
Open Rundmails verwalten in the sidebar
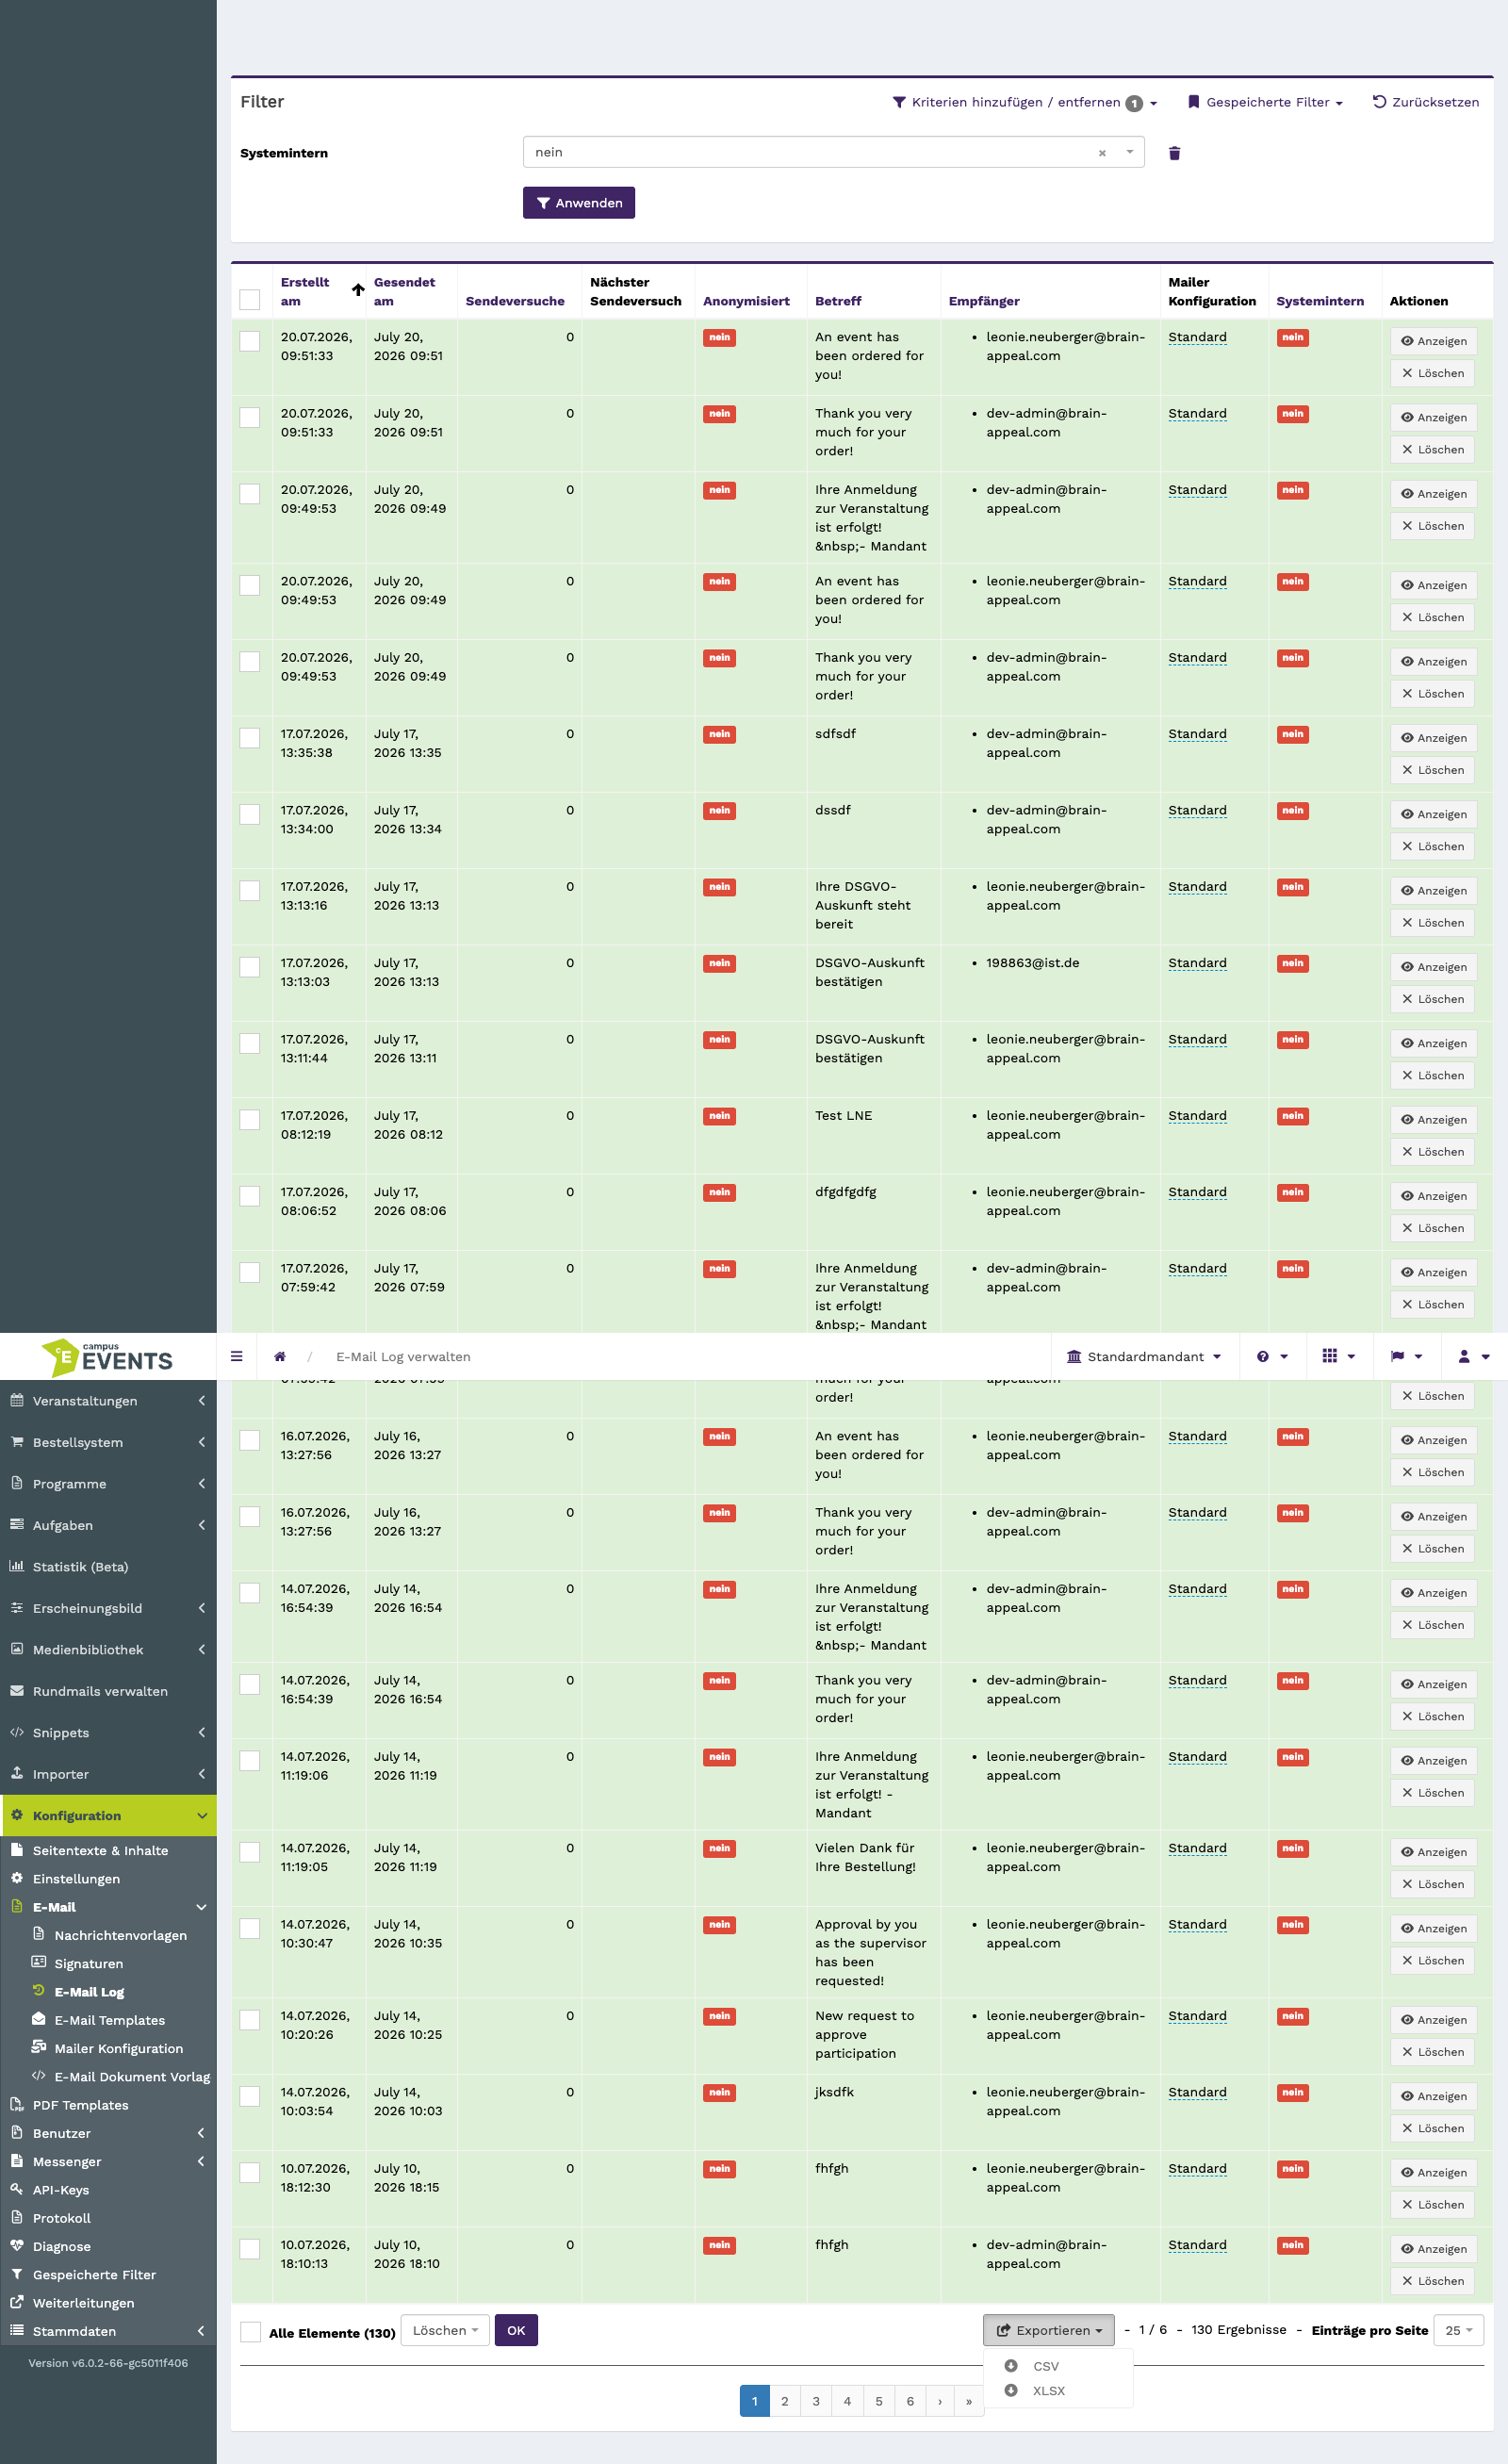click(x=108, y=1691)
